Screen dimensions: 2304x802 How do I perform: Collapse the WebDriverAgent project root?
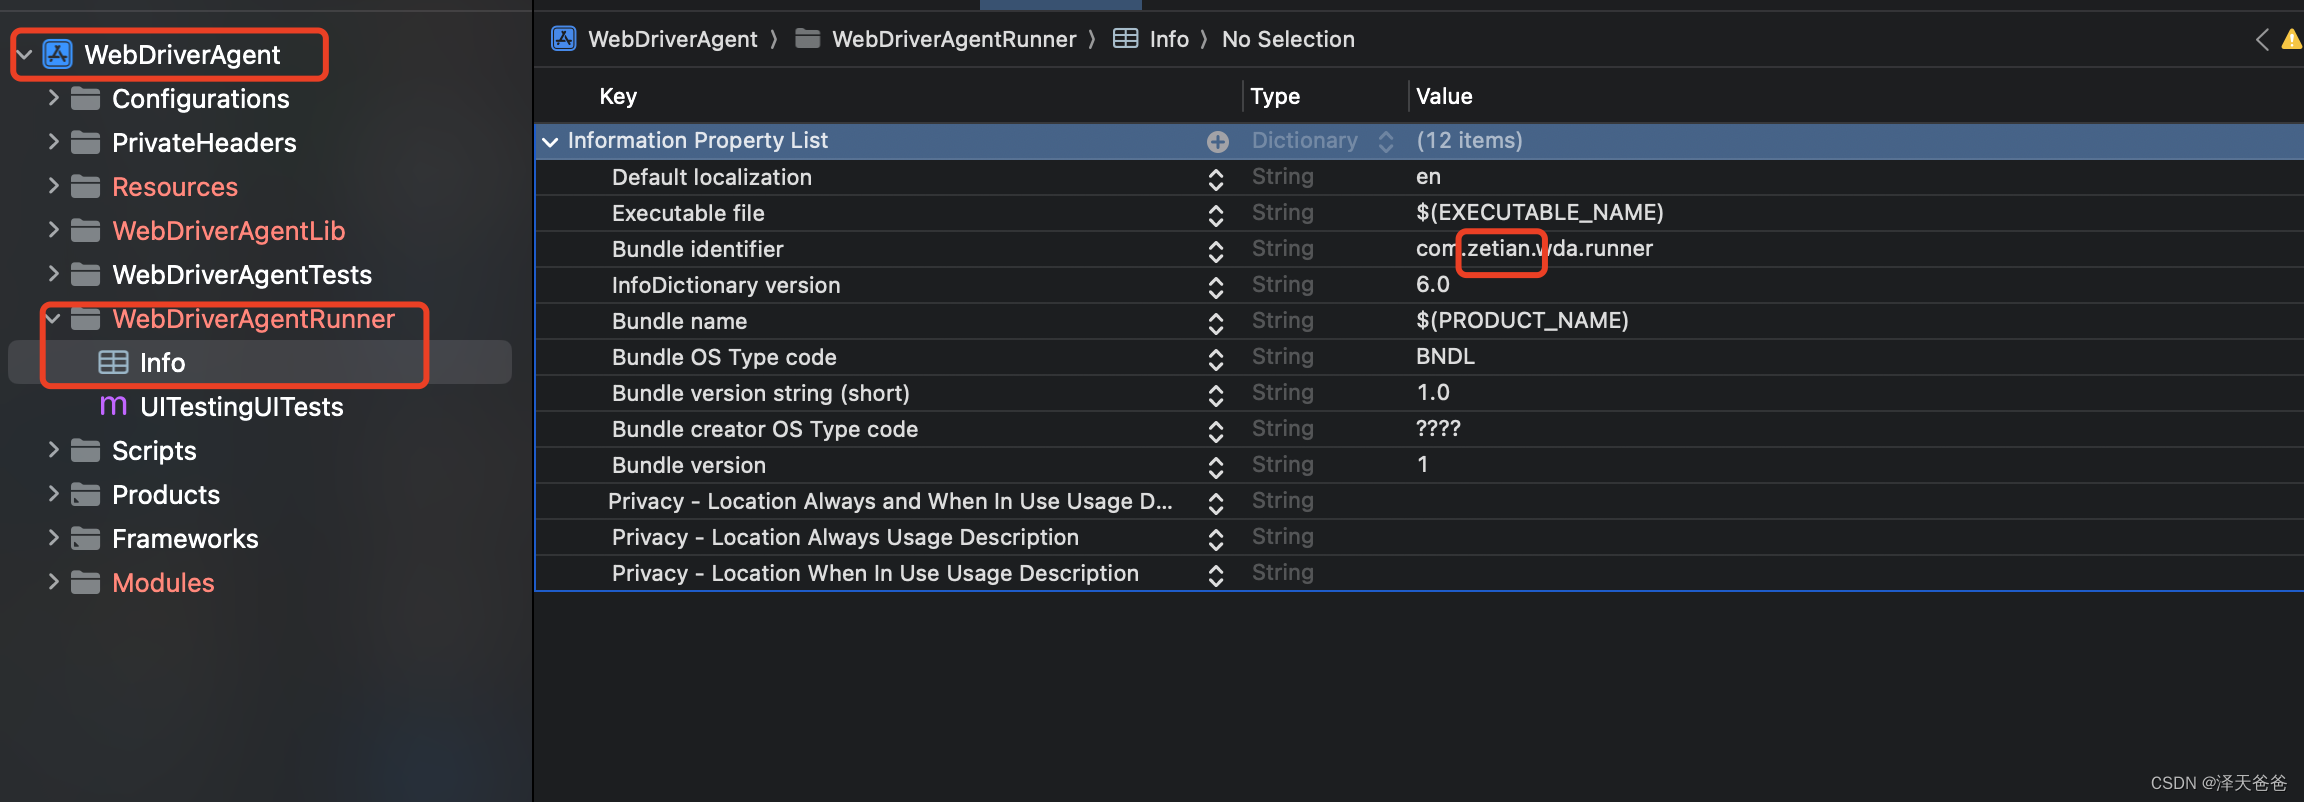(25, 54)
